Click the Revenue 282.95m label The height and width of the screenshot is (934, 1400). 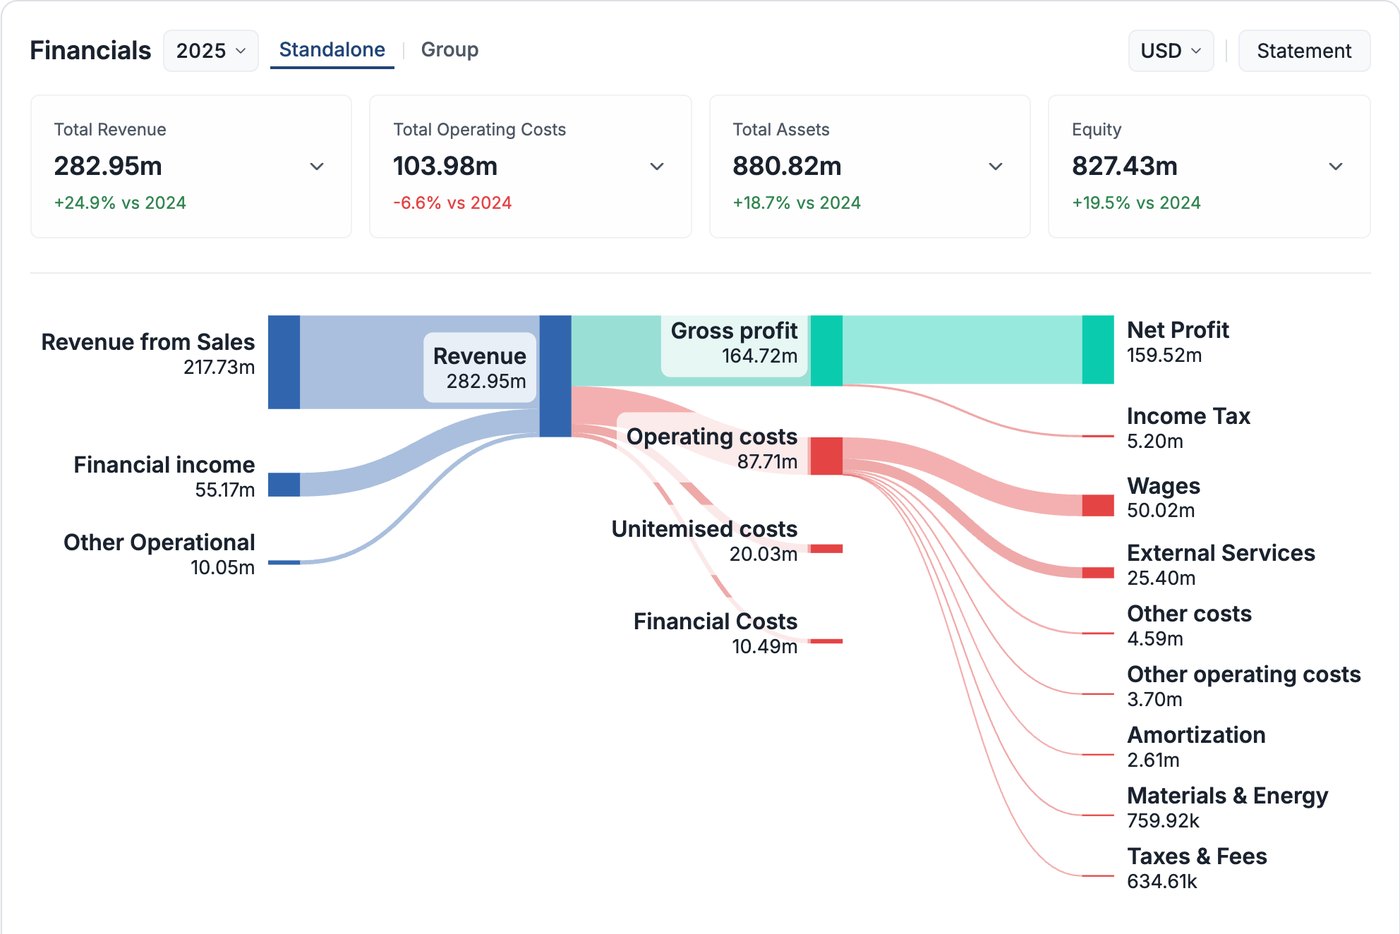pyautogui.click(x=480, y=368)
